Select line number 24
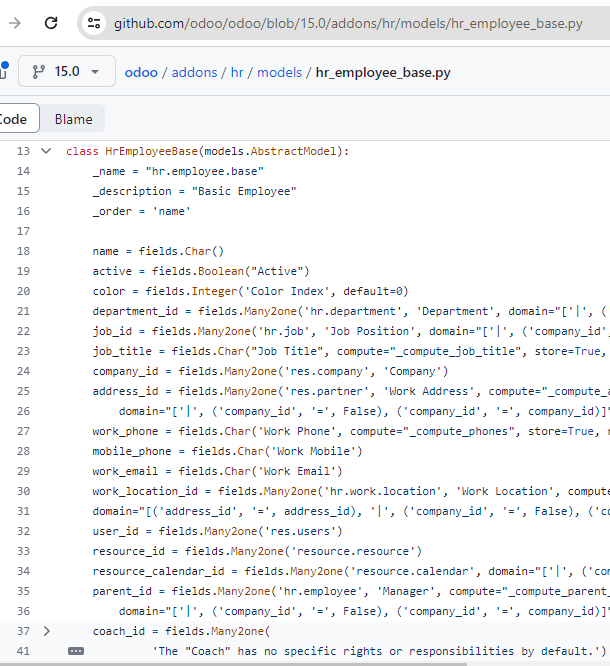This screenshot has height=666, width=610. click(23, 371)
